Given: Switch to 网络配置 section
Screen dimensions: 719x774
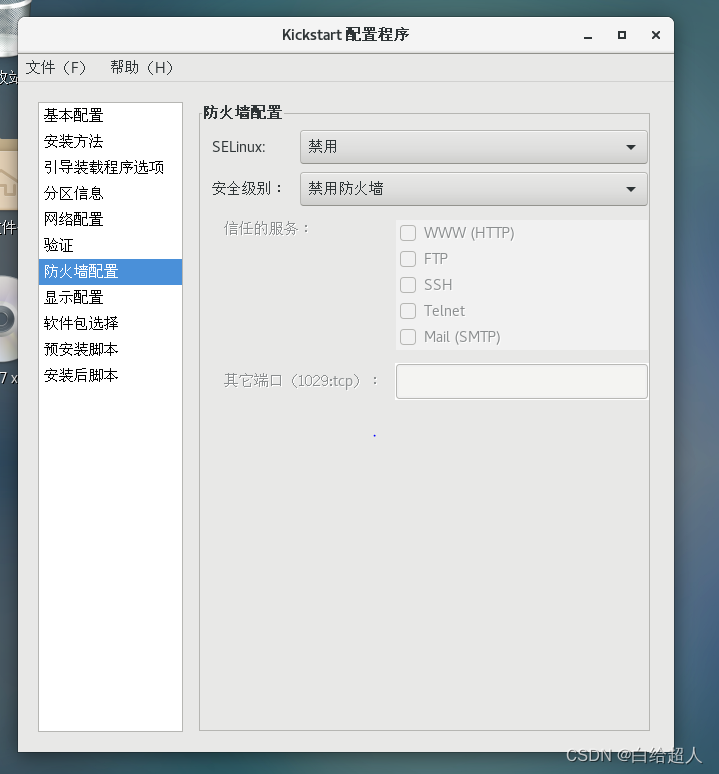Looking at the screenshot, I should click(111, 220).
